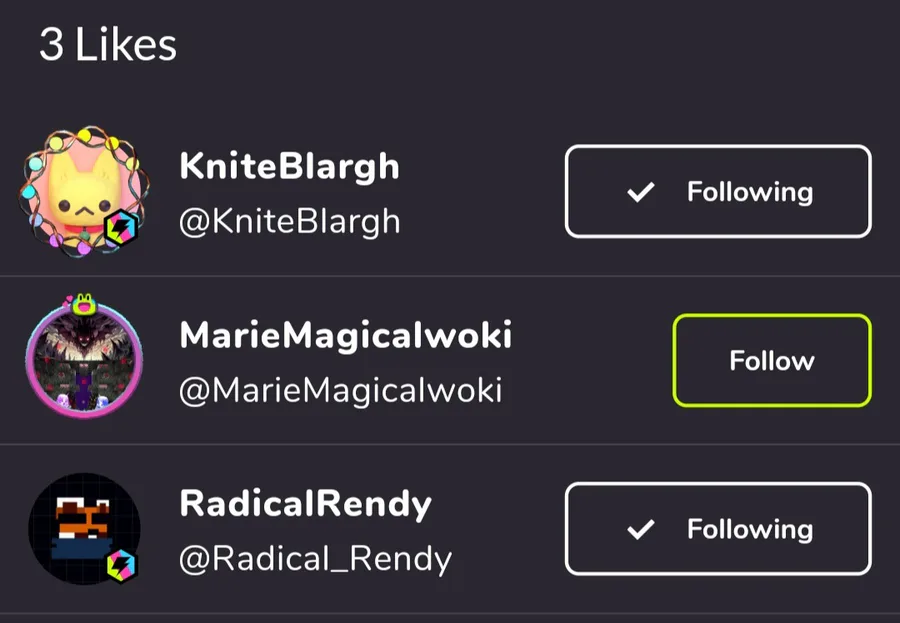This screenshot has height=623, width=900.
Task: Open MarieMagicalwoki's round profile avatar
Action: [84, 361]
